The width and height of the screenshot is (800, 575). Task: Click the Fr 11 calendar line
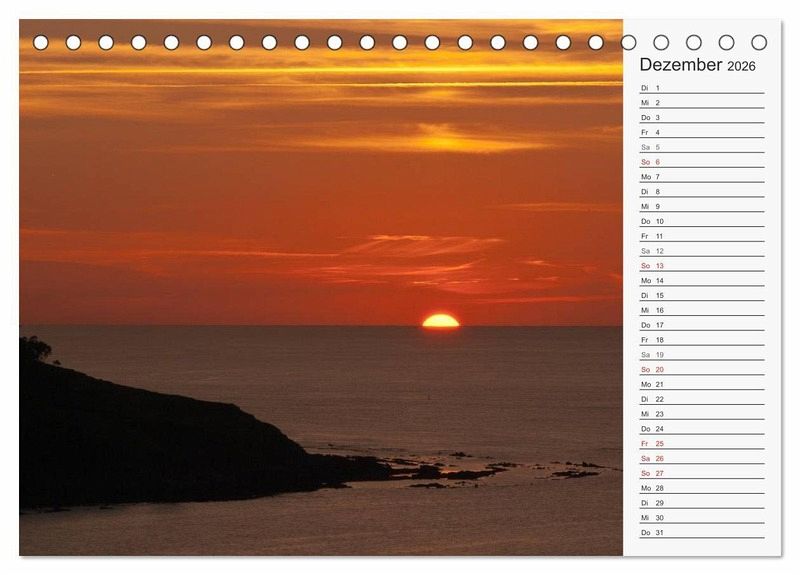(700, 236)
